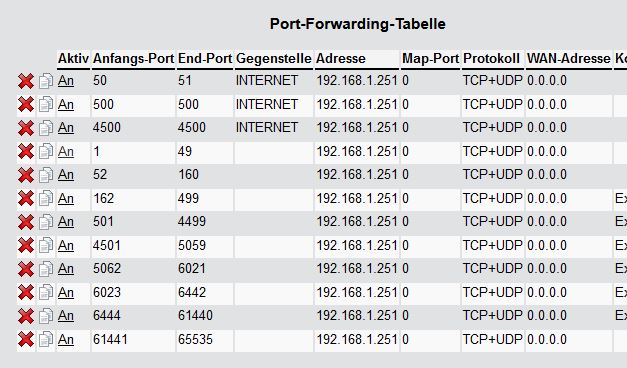Select the Gegenstelle column header
Screen dimensions: 627x368
point(274,59)
